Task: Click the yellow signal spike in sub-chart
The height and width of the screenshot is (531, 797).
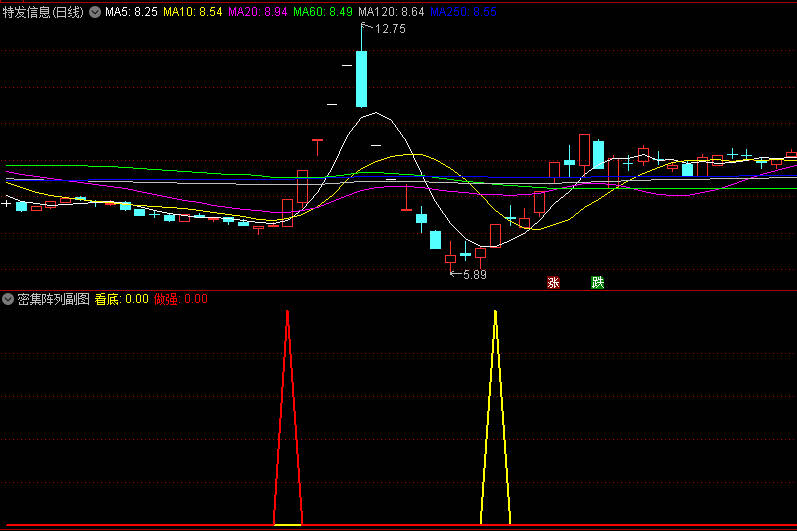Action: pyautogui.click(x=495, y=420)
